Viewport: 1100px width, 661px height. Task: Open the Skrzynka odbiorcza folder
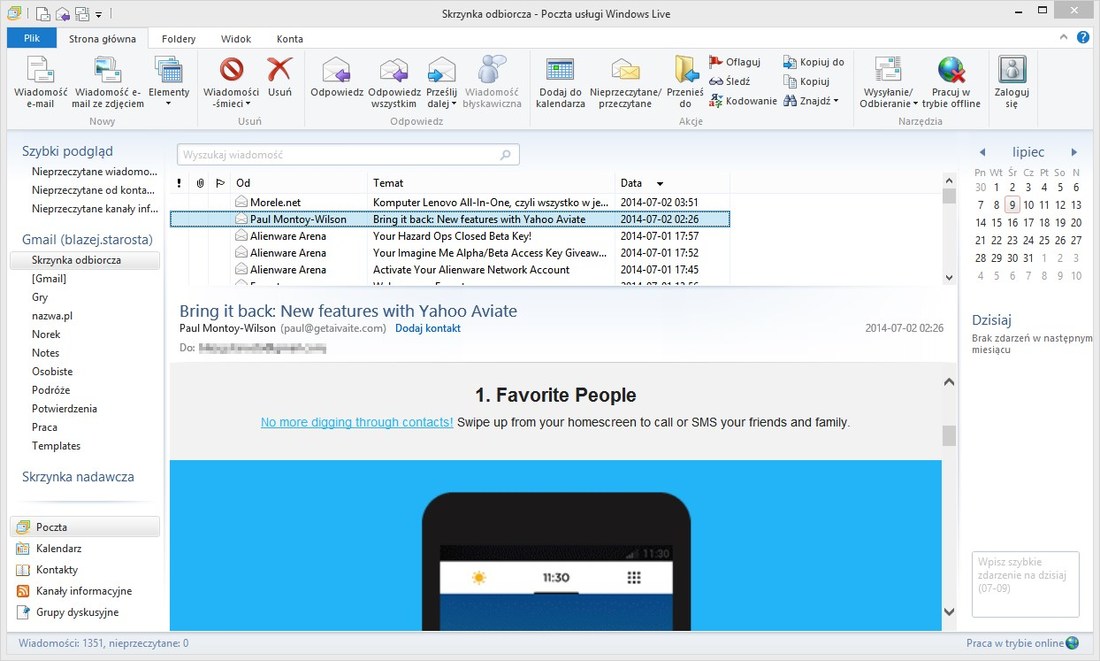click(x=85, y=260)
